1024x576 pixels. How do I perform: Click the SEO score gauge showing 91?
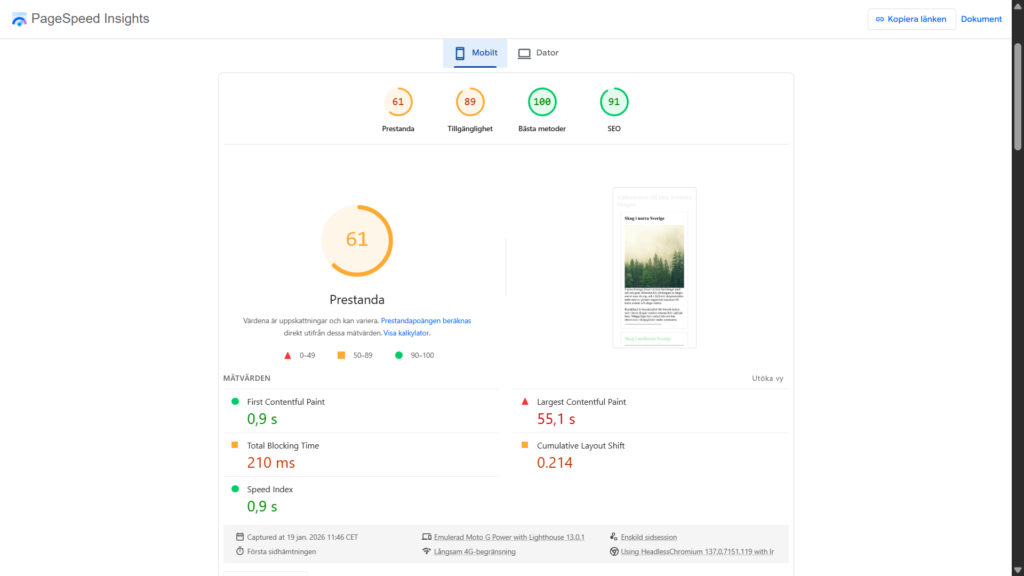(613, 102)
